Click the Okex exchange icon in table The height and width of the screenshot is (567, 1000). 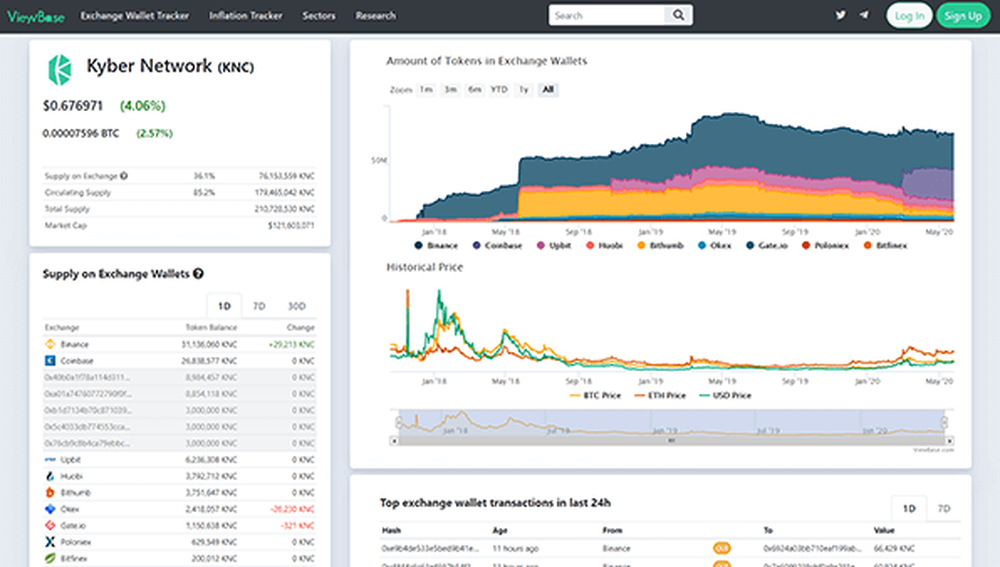tap(50, 509)
